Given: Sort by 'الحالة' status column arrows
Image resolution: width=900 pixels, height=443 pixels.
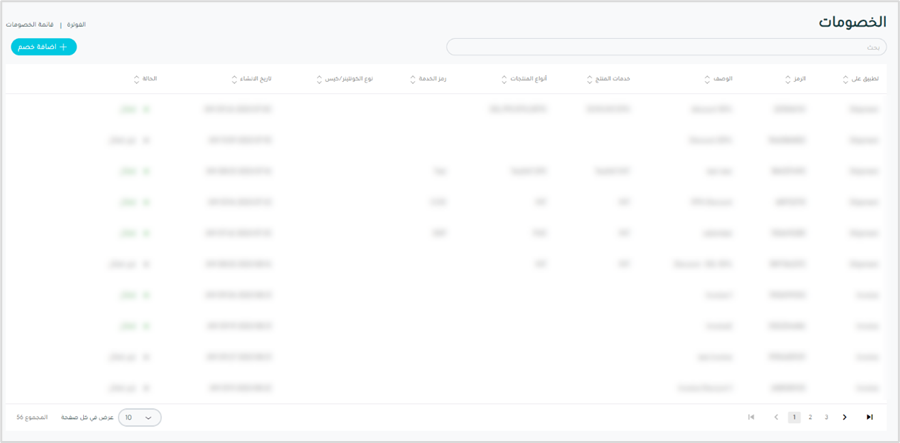Looking at the screenshot, I should click(137, 79).
